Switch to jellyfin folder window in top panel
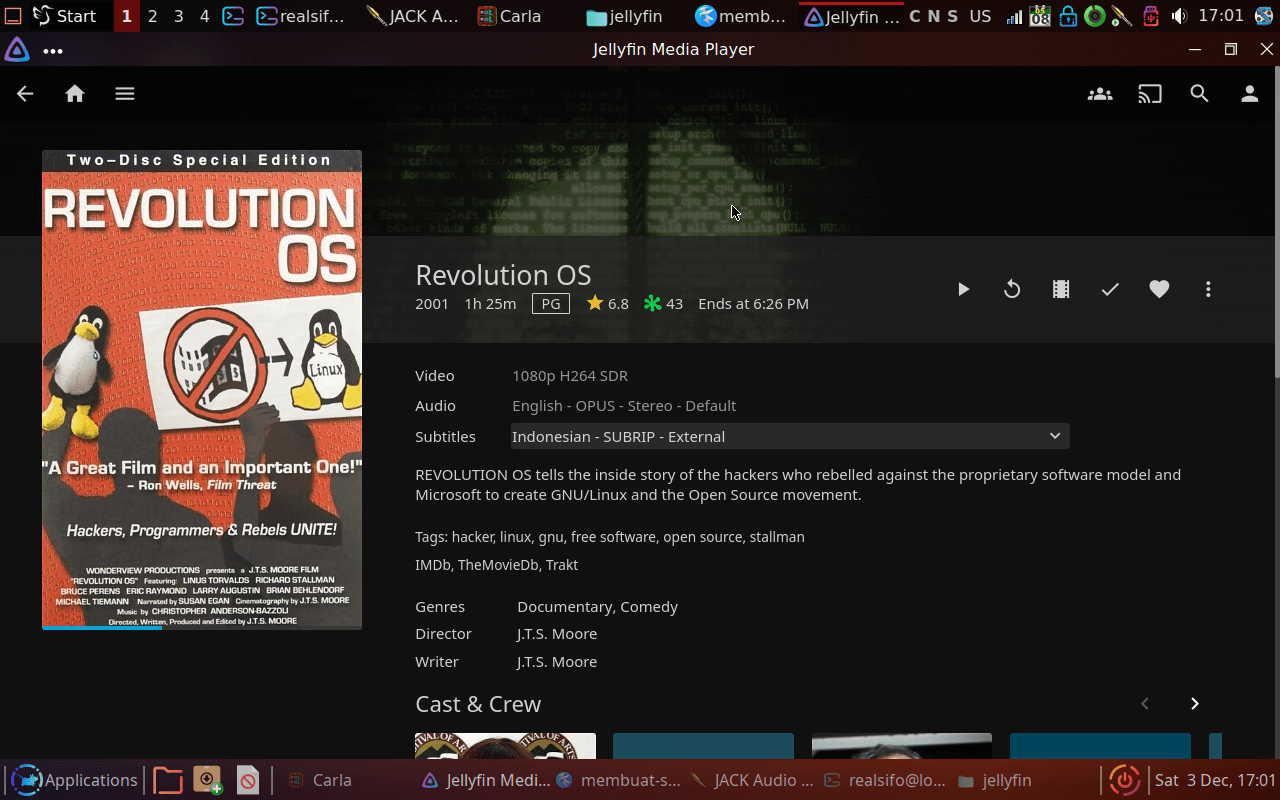 pyautogui.click(x=623, y=16)
